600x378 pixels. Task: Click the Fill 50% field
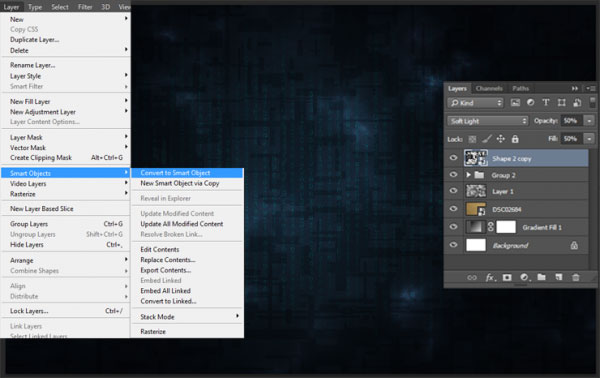point(571,138)
